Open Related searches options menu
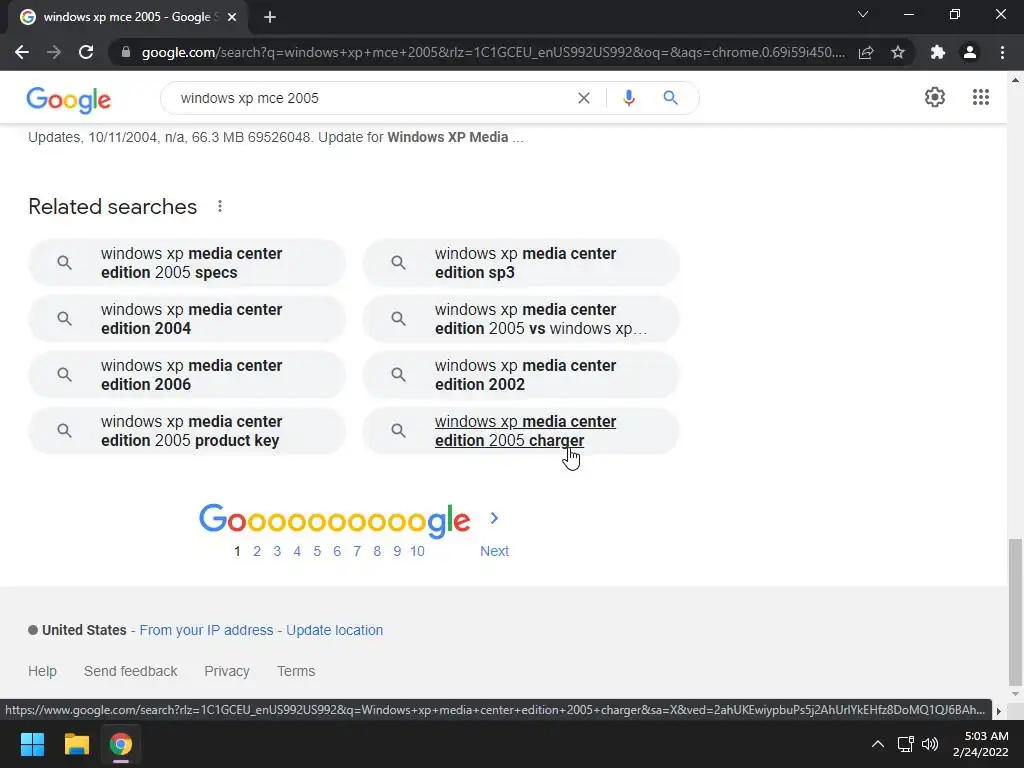The image size is (1024, 768). point(220,206)
